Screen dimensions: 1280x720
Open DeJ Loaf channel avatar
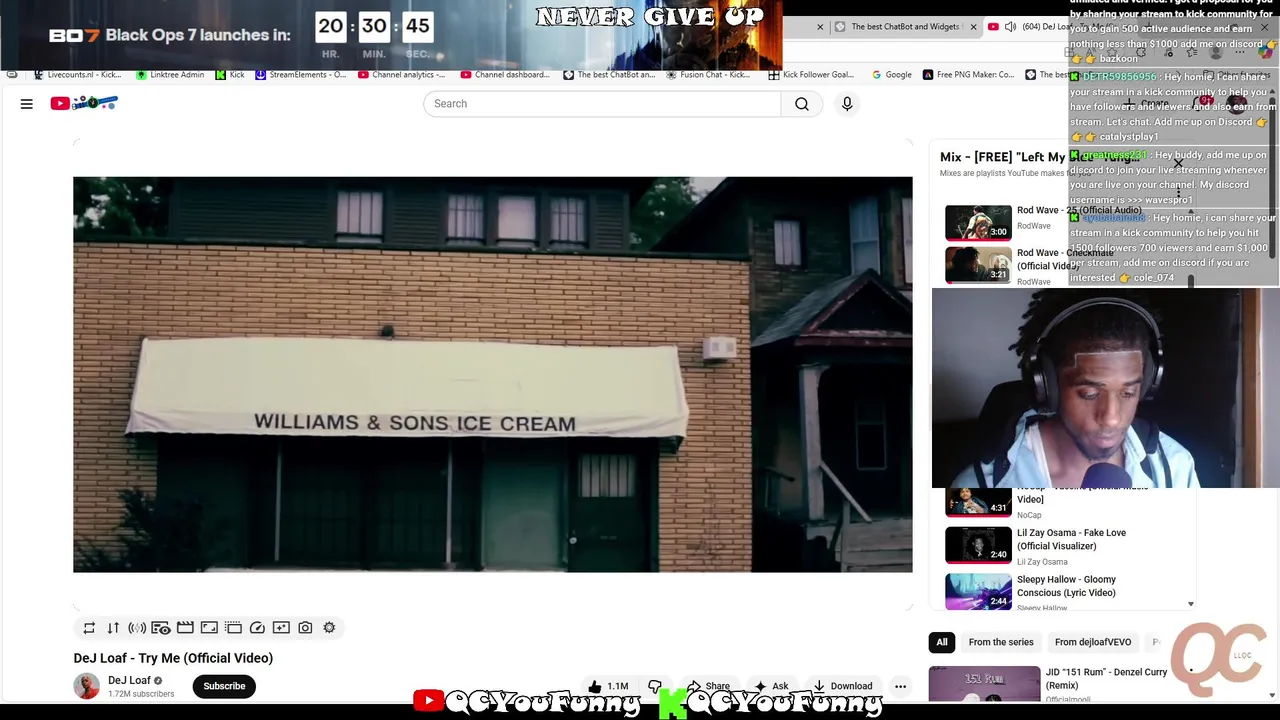(87, 686)
